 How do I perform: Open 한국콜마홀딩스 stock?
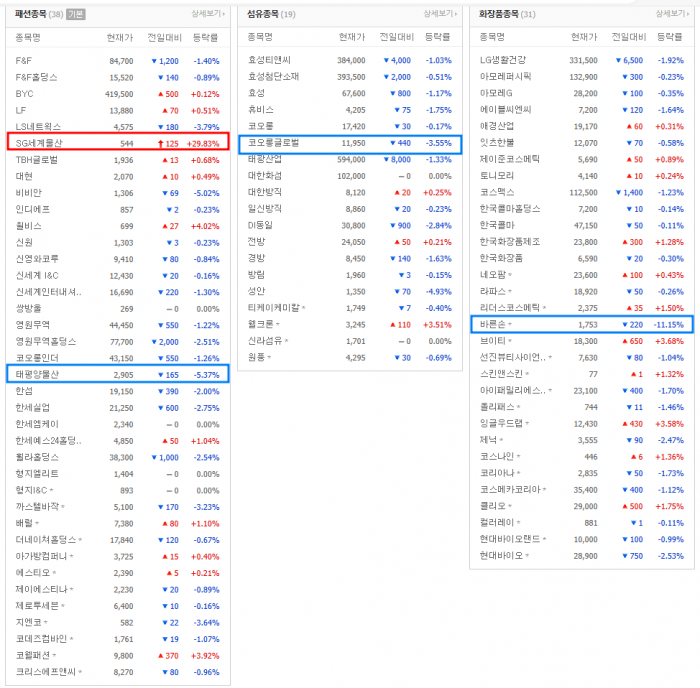pos(510,208)
